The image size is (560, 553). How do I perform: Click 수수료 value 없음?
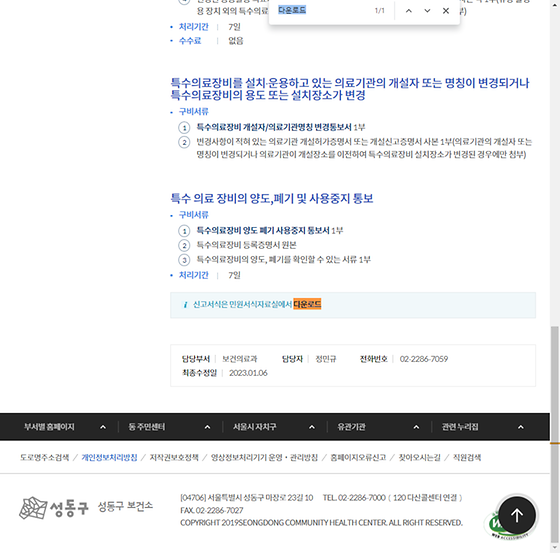click(236, 41)
